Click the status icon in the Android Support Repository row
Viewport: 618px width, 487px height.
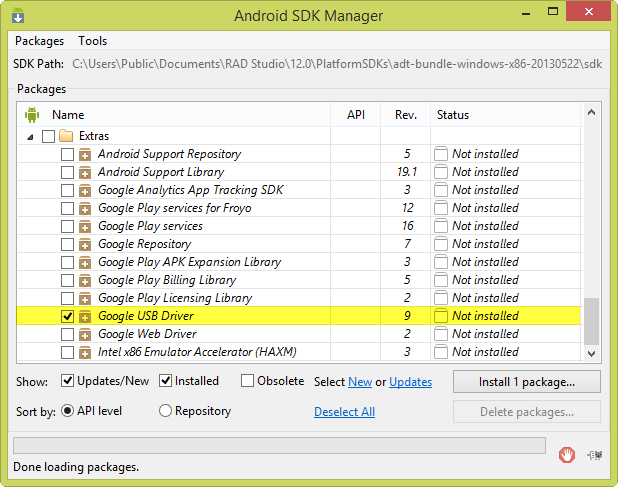[x=441, y=154]
